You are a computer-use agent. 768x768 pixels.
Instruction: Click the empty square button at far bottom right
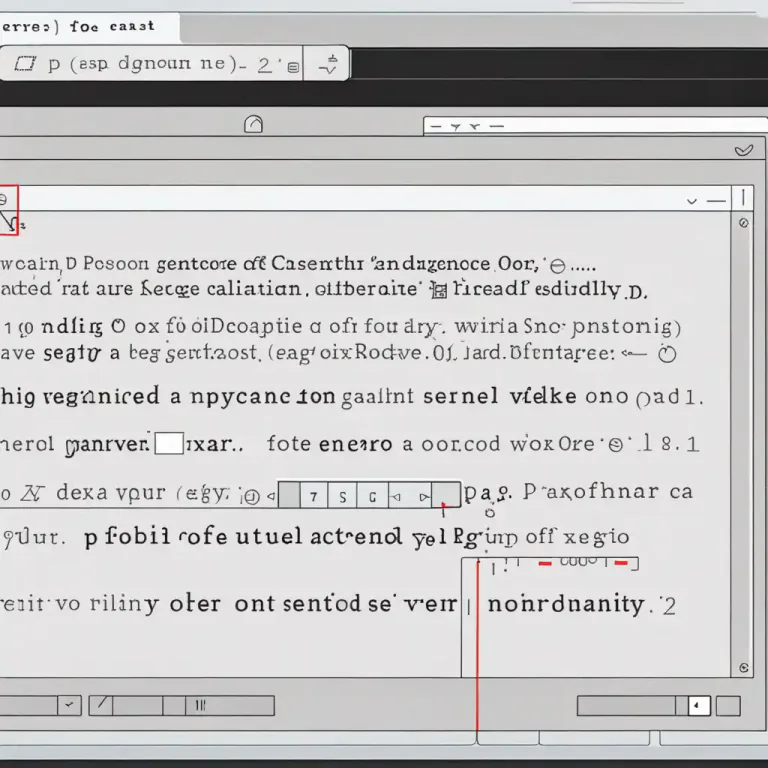728,706
